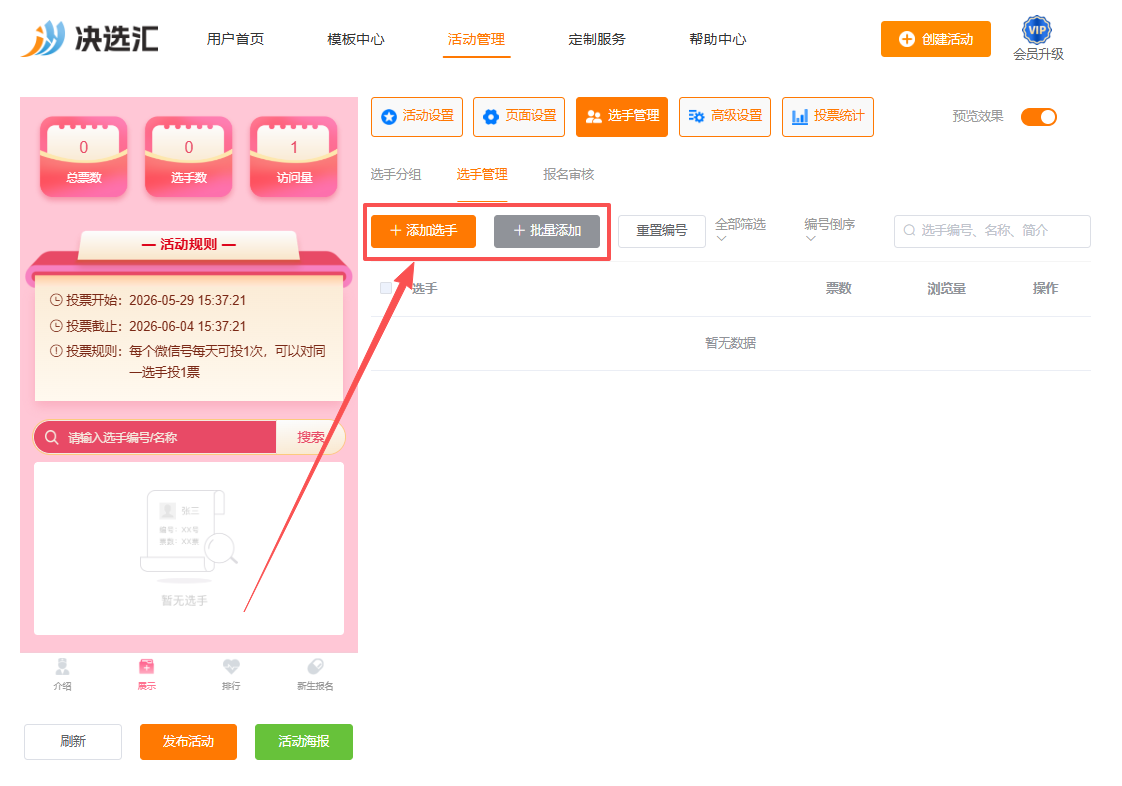This screenshot has height=786, width=1122.
Task: Click the 决选汇 logo icon
Action: click(x=44, y=38)
